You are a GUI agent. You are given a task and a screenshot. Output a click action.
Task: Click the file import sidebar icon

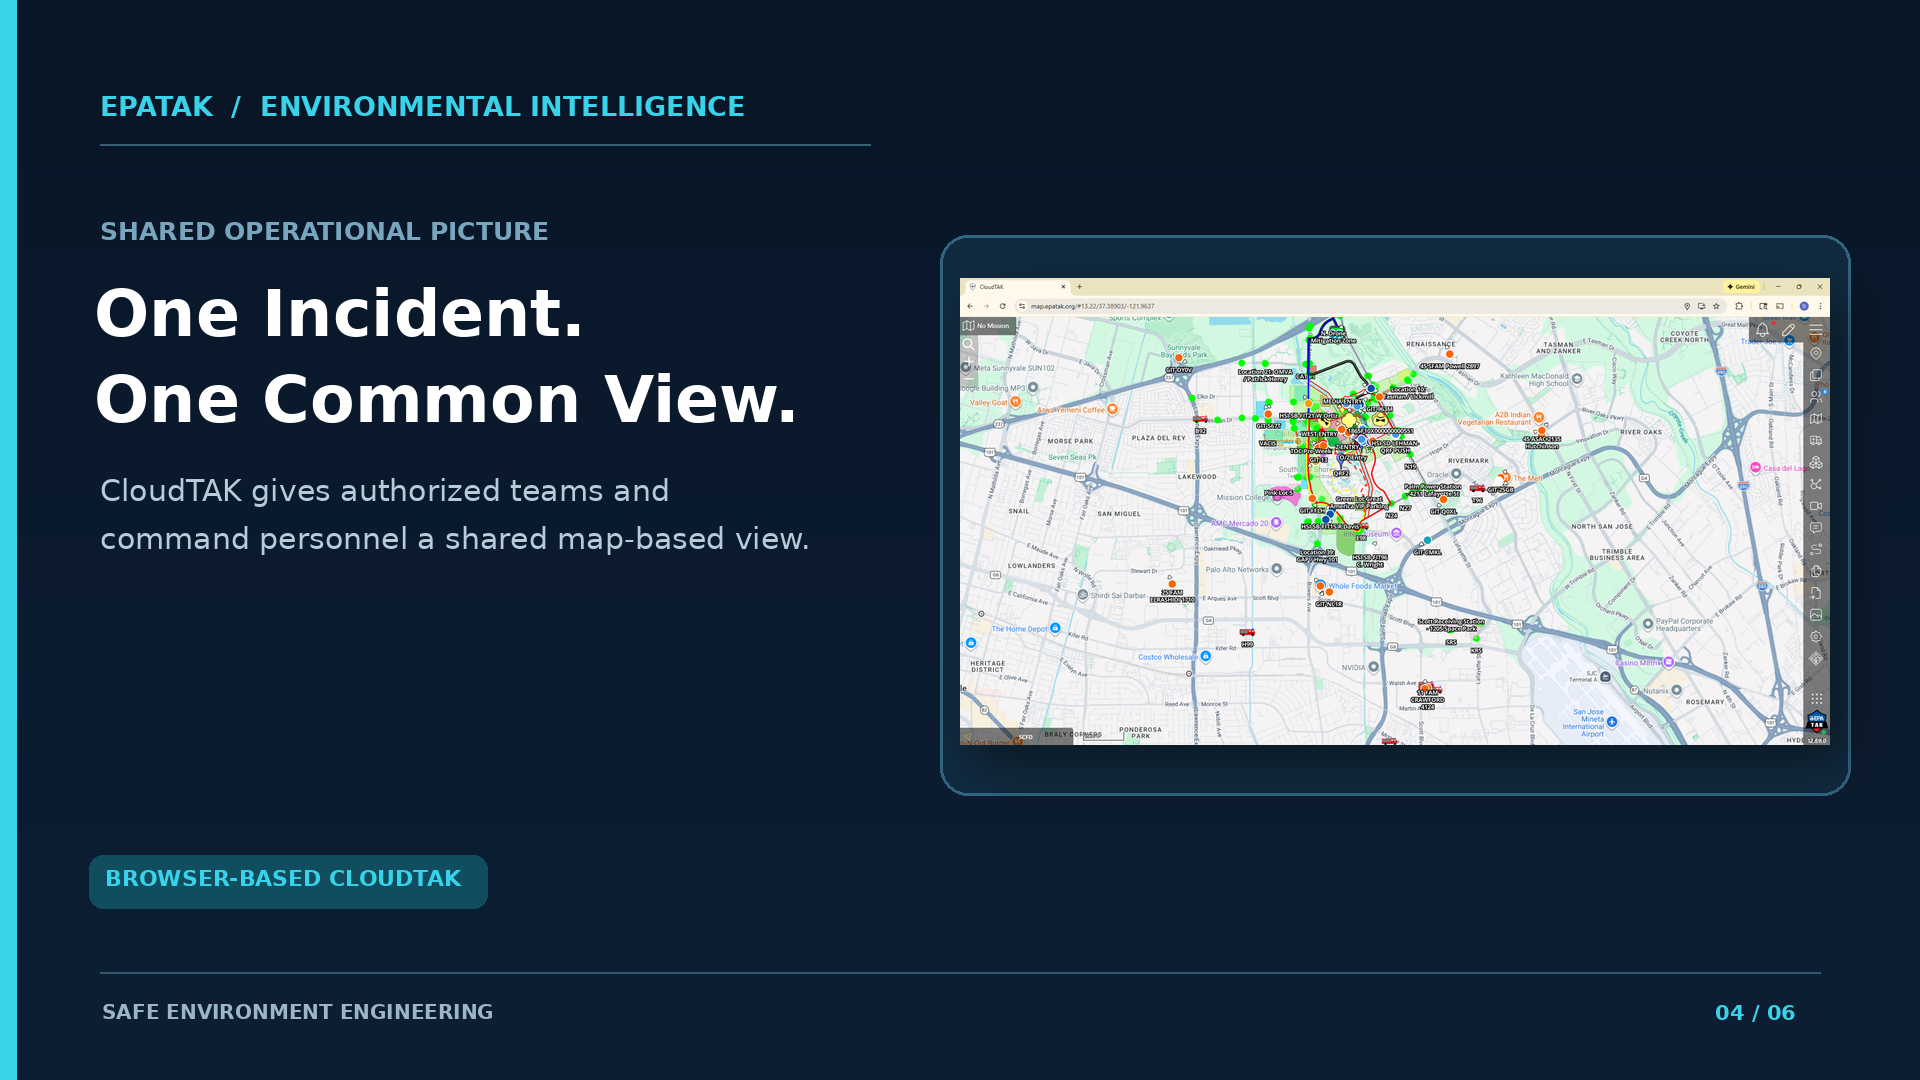(1816, 593)
